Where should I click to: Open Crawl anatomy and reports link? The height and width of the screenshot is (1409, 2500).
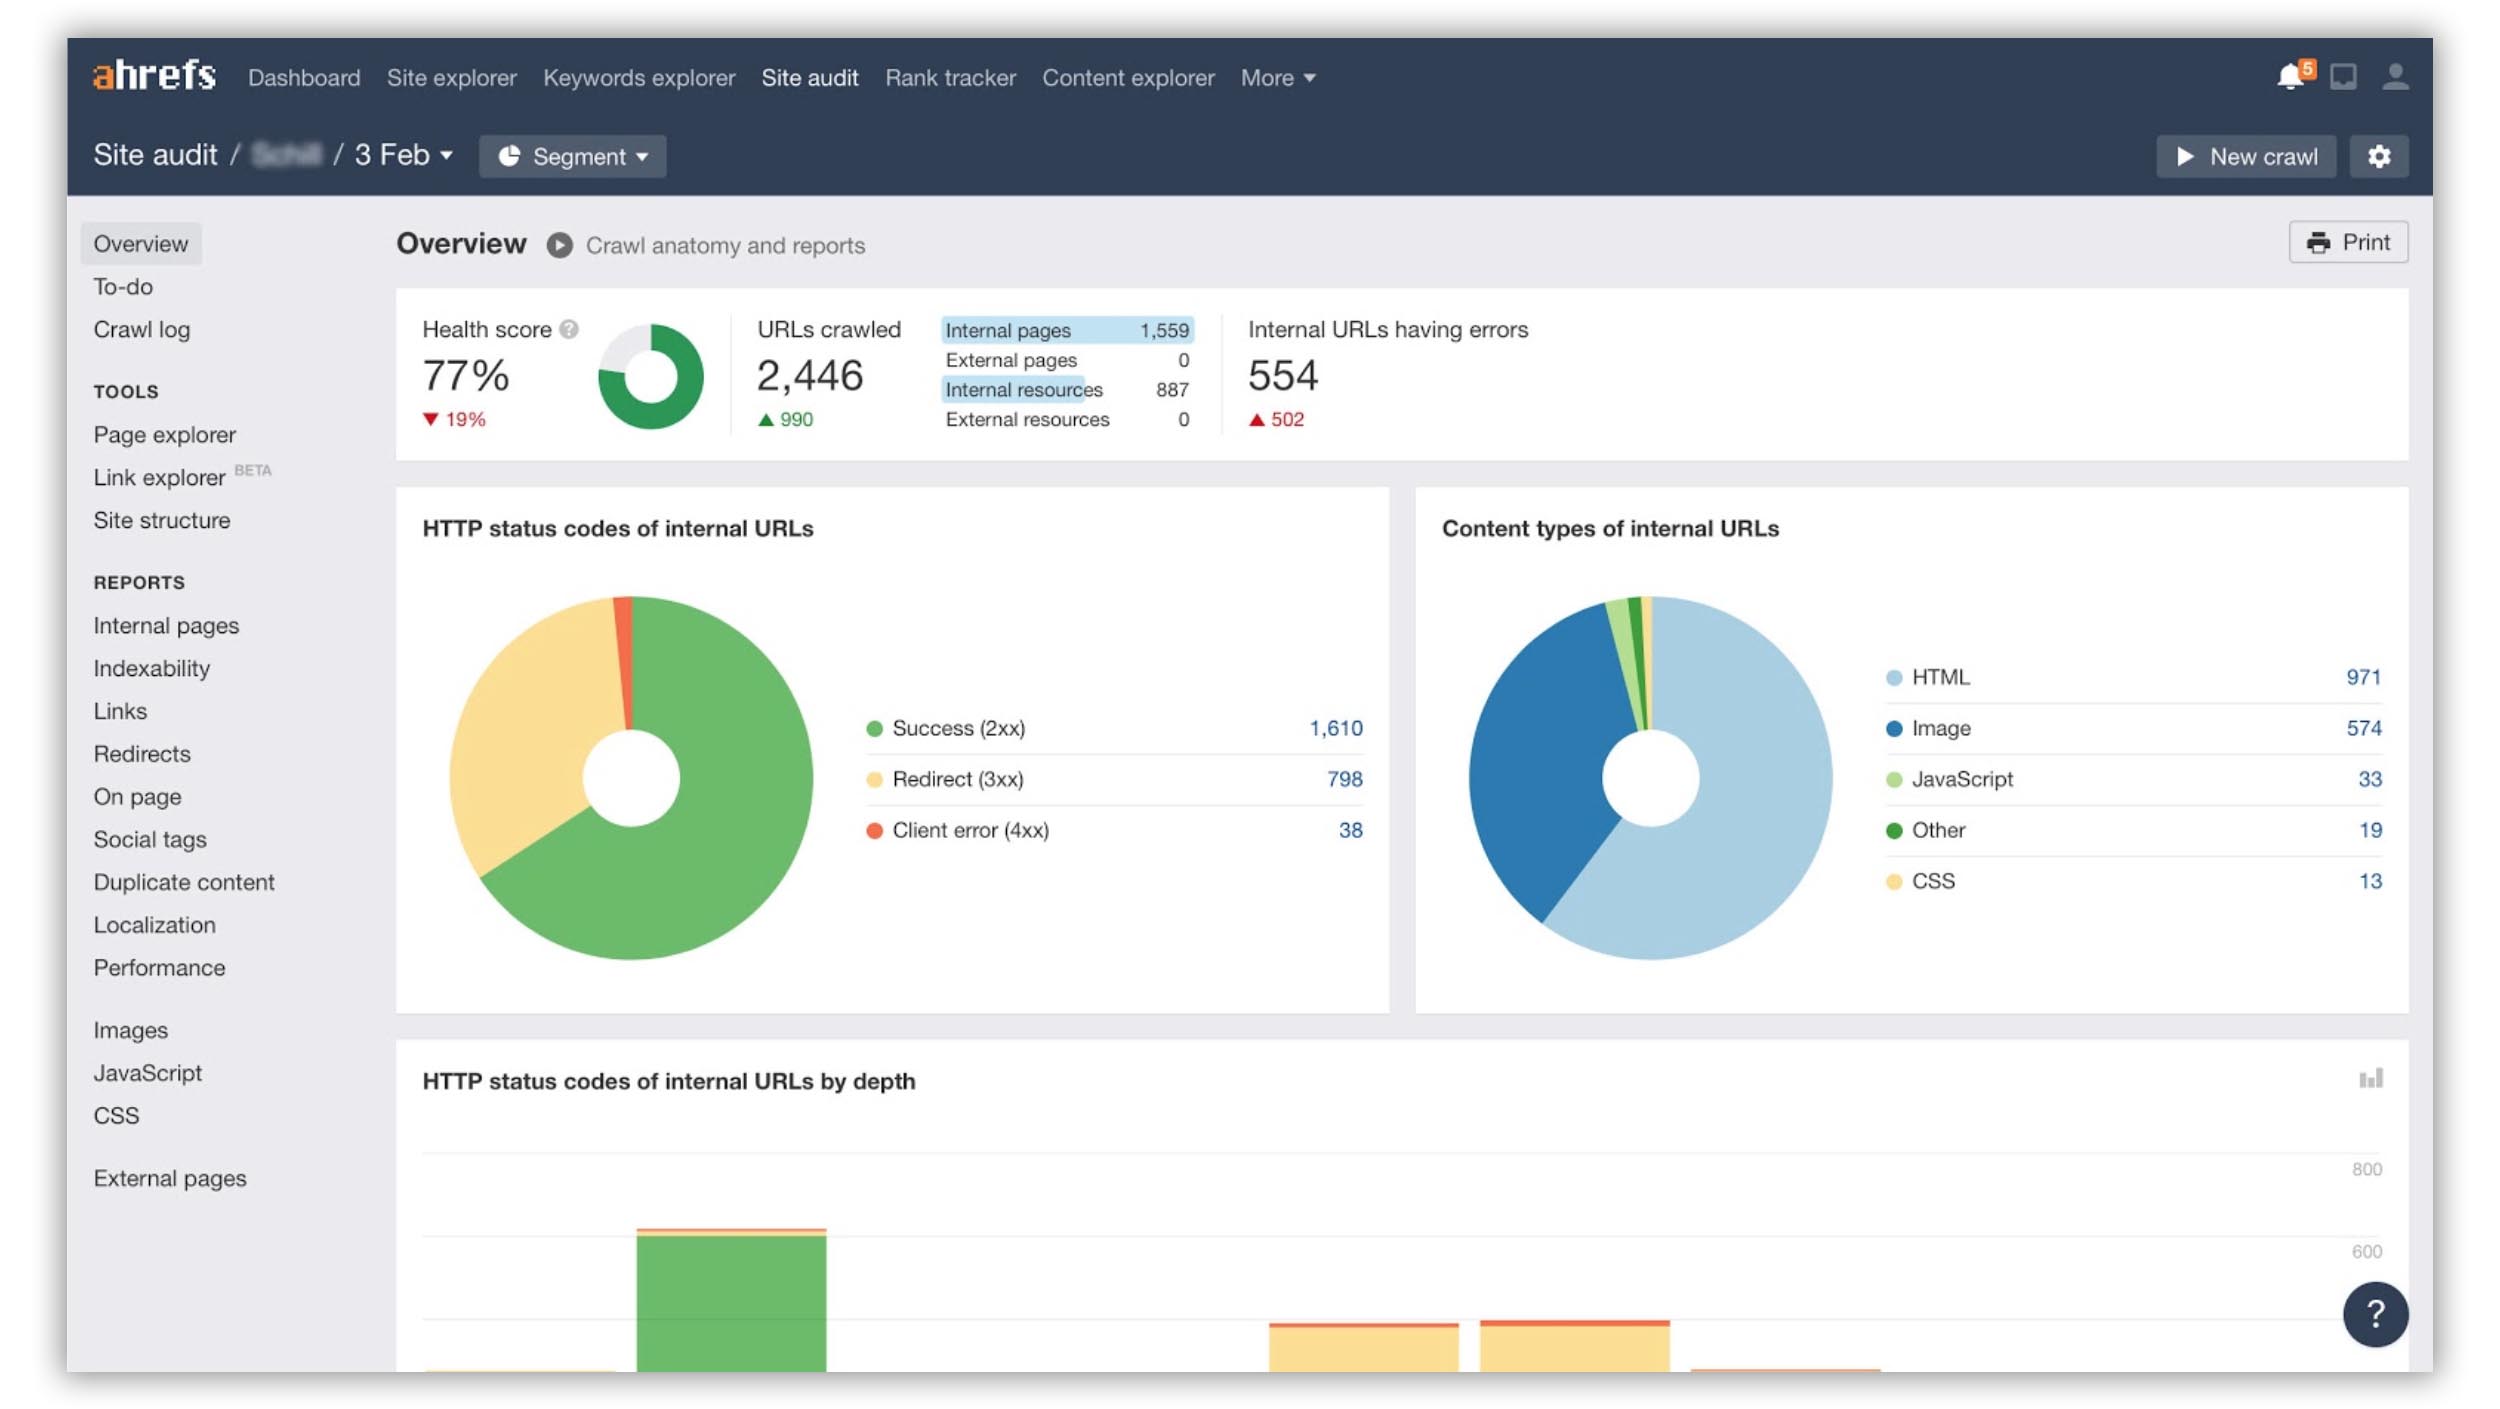click(725, 245)
